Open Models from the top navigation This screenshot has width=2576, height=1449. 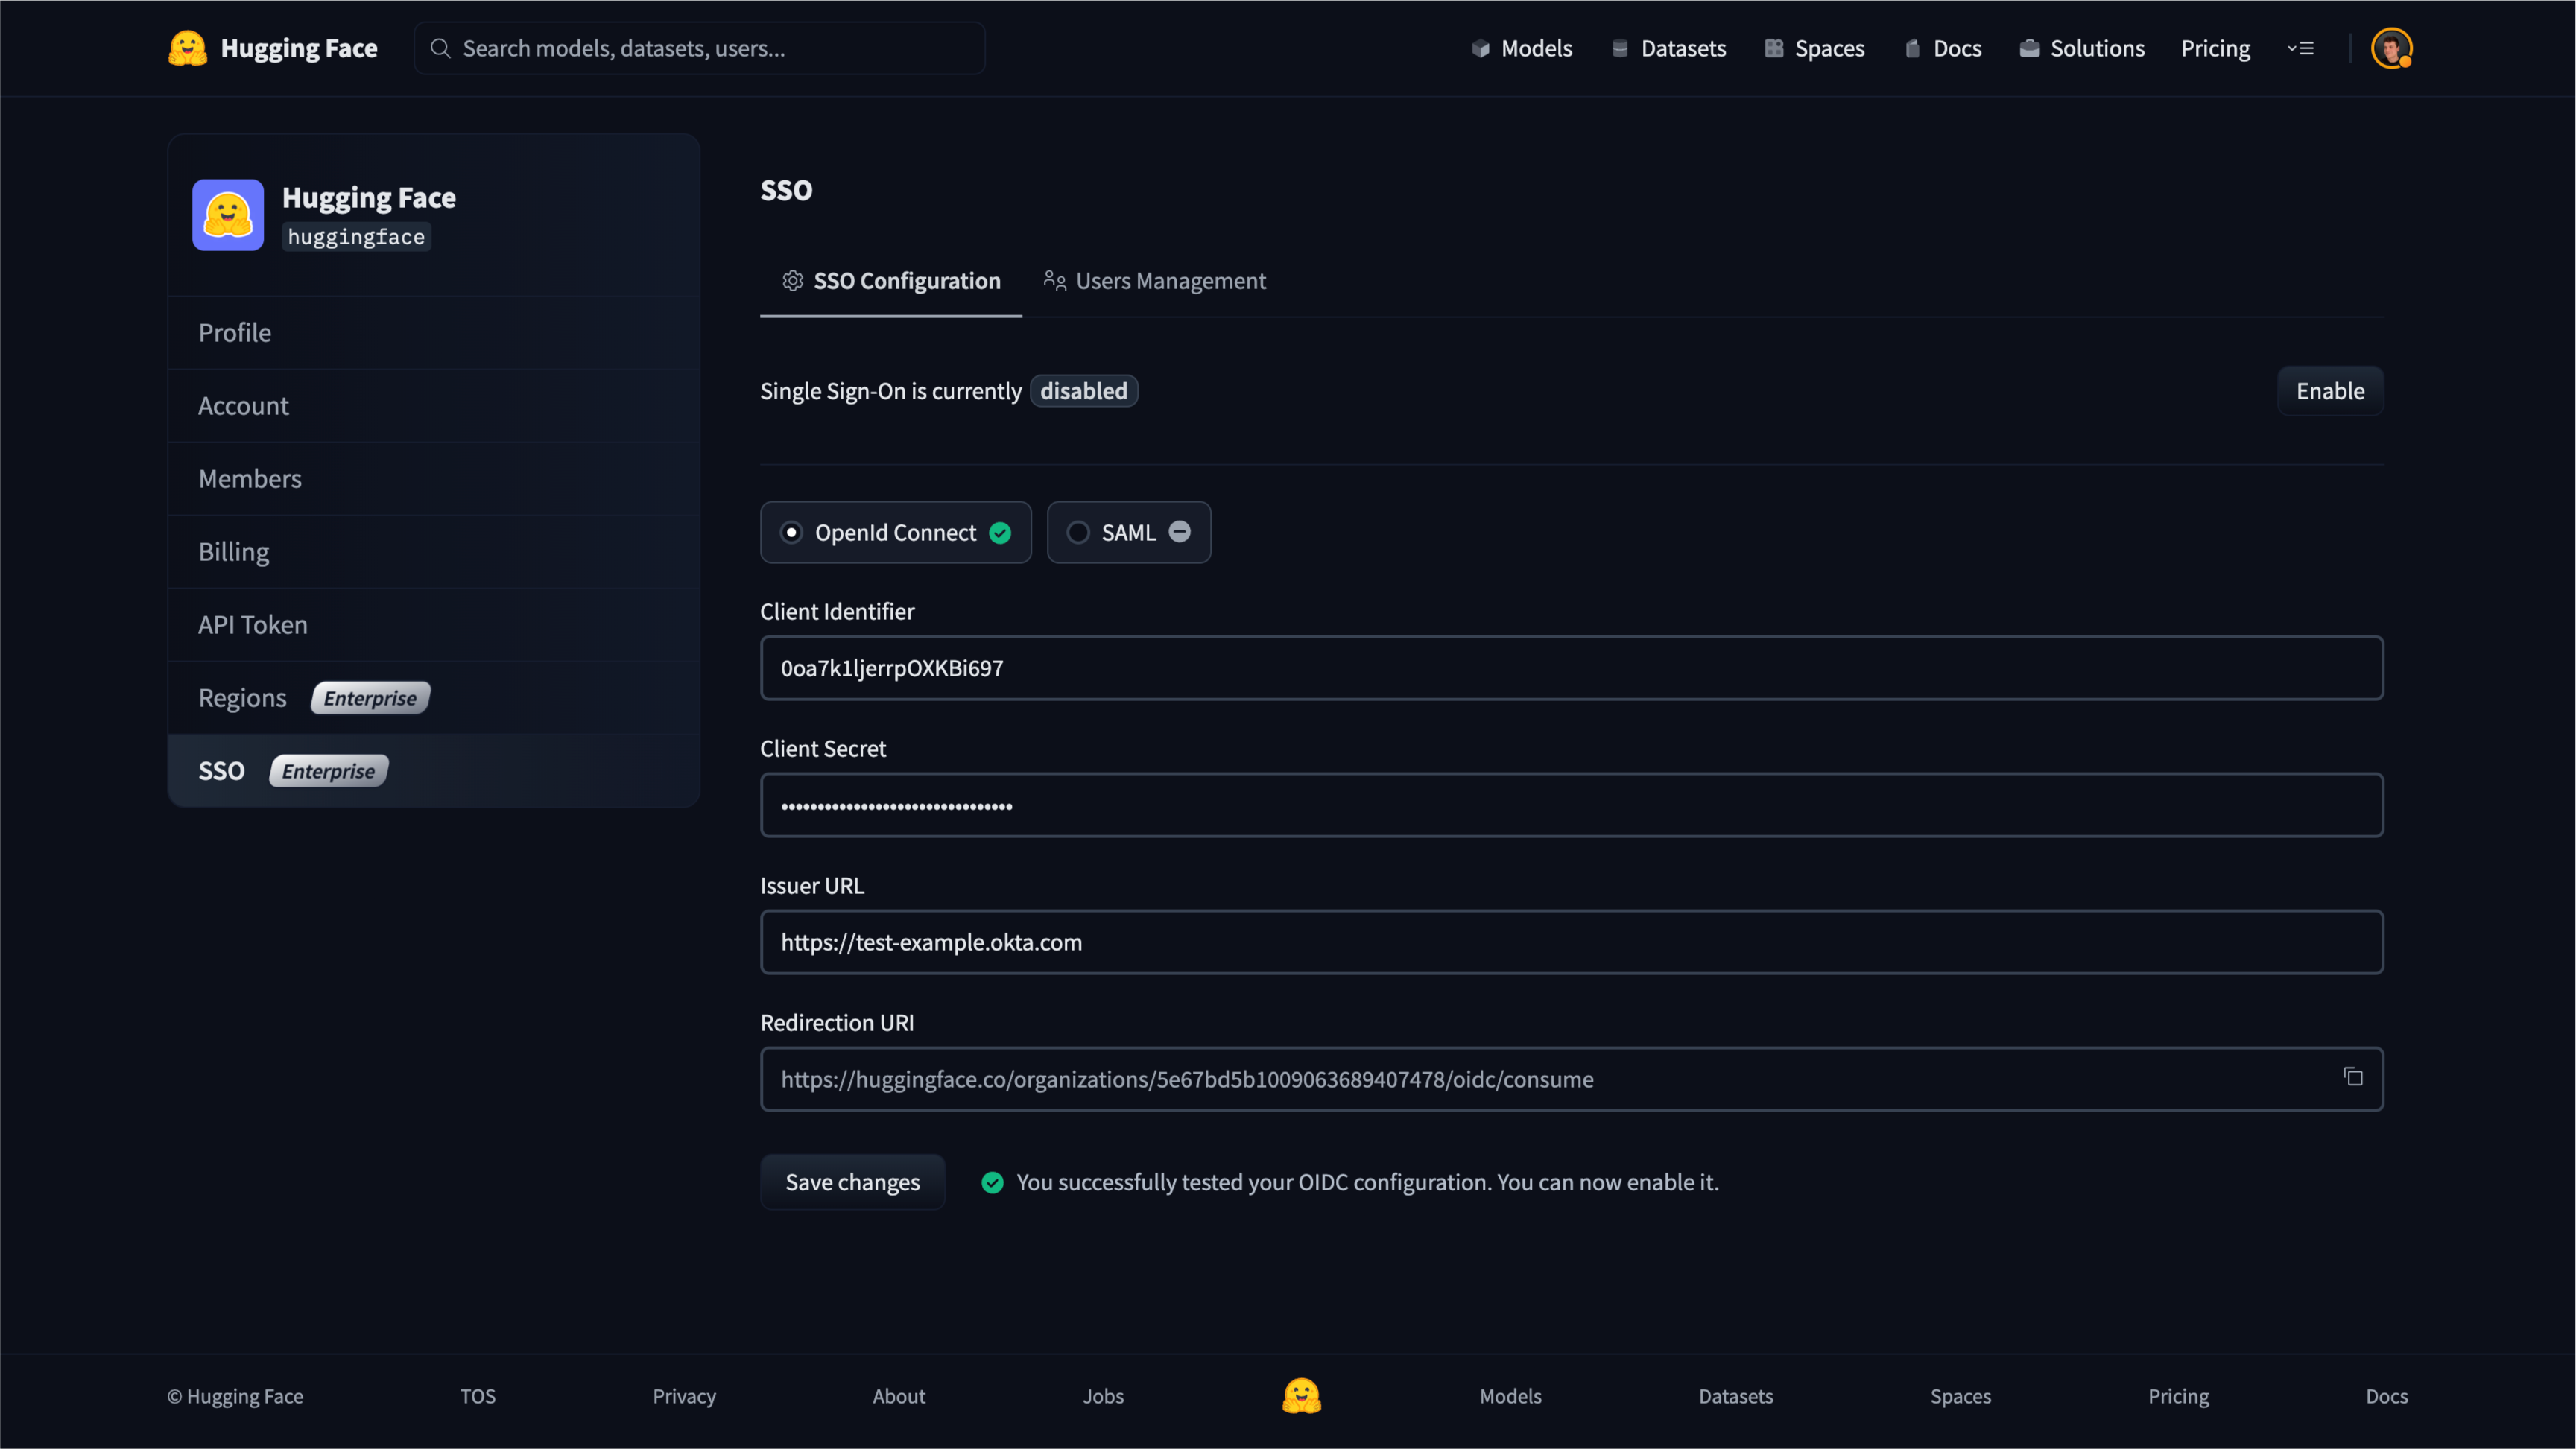[x=1522, y=48]
